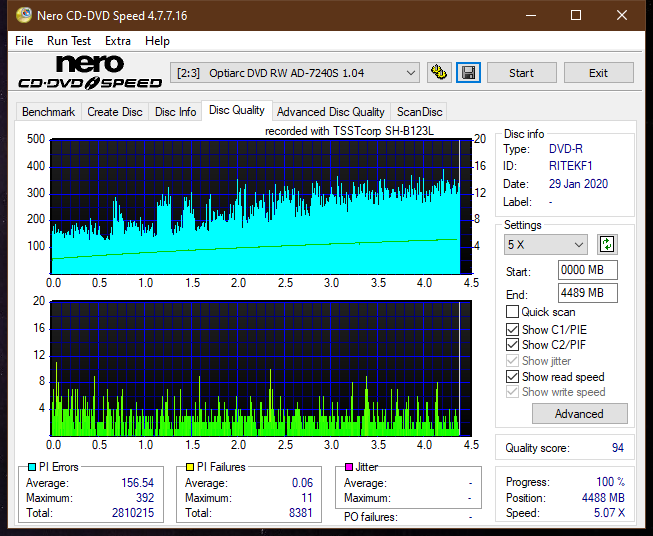Click the Exit button
Viewport: 653px width, 536px height.
[x=598, y=73]
